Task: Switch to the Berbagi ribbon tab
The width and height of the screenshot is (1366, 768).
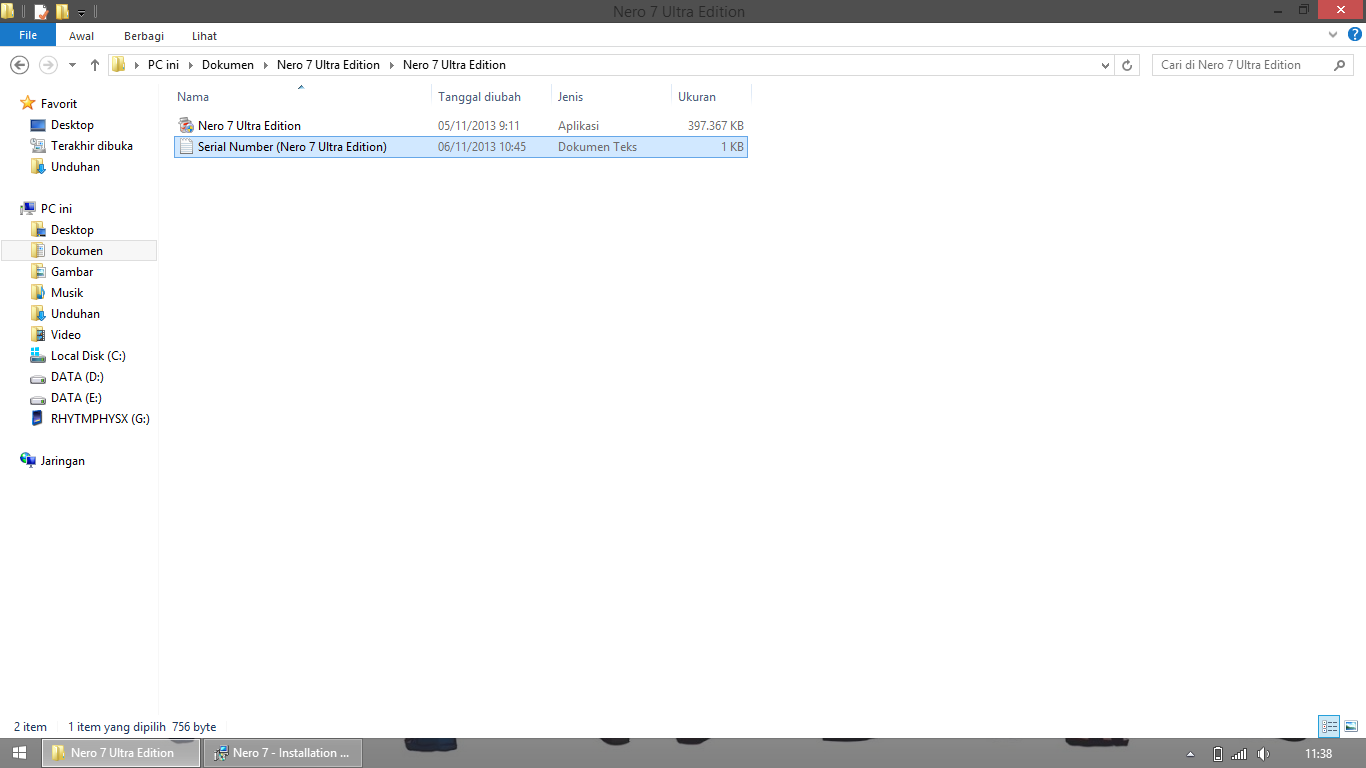Action: (x=144, y=36)
